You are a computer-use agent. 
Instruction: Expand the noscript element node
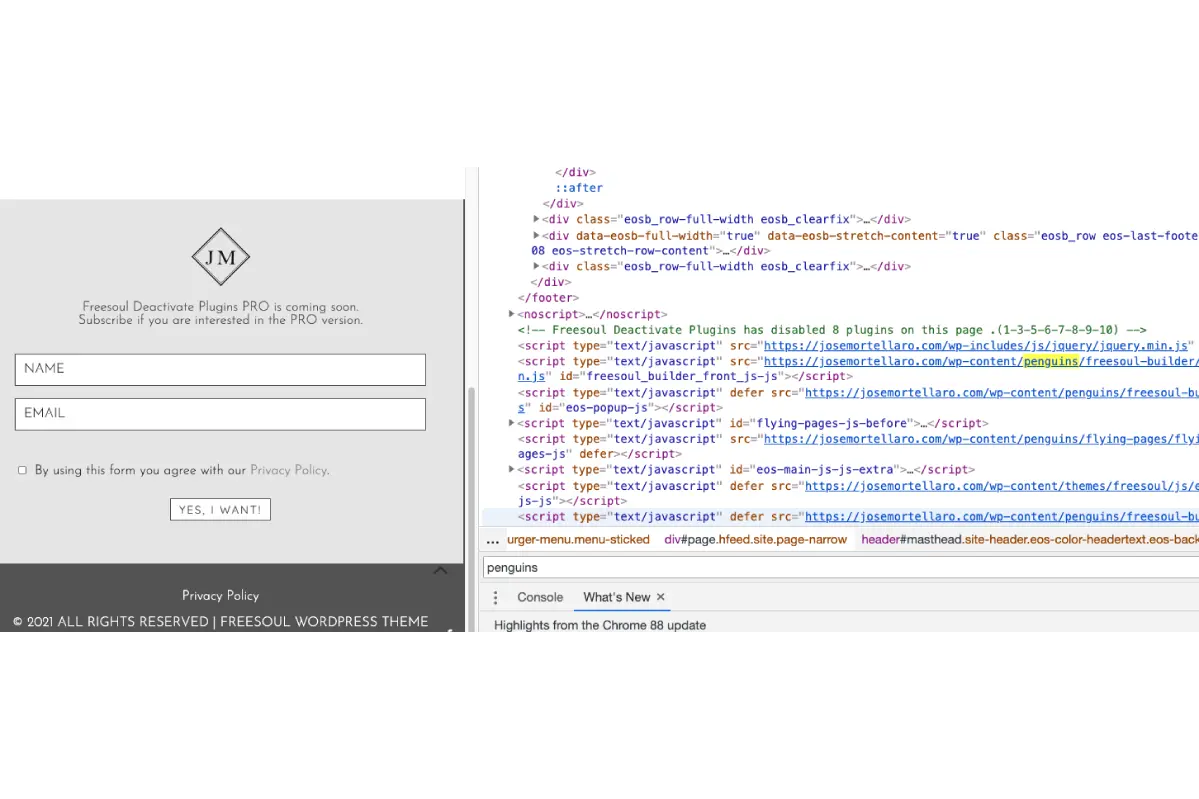point(511,314)
